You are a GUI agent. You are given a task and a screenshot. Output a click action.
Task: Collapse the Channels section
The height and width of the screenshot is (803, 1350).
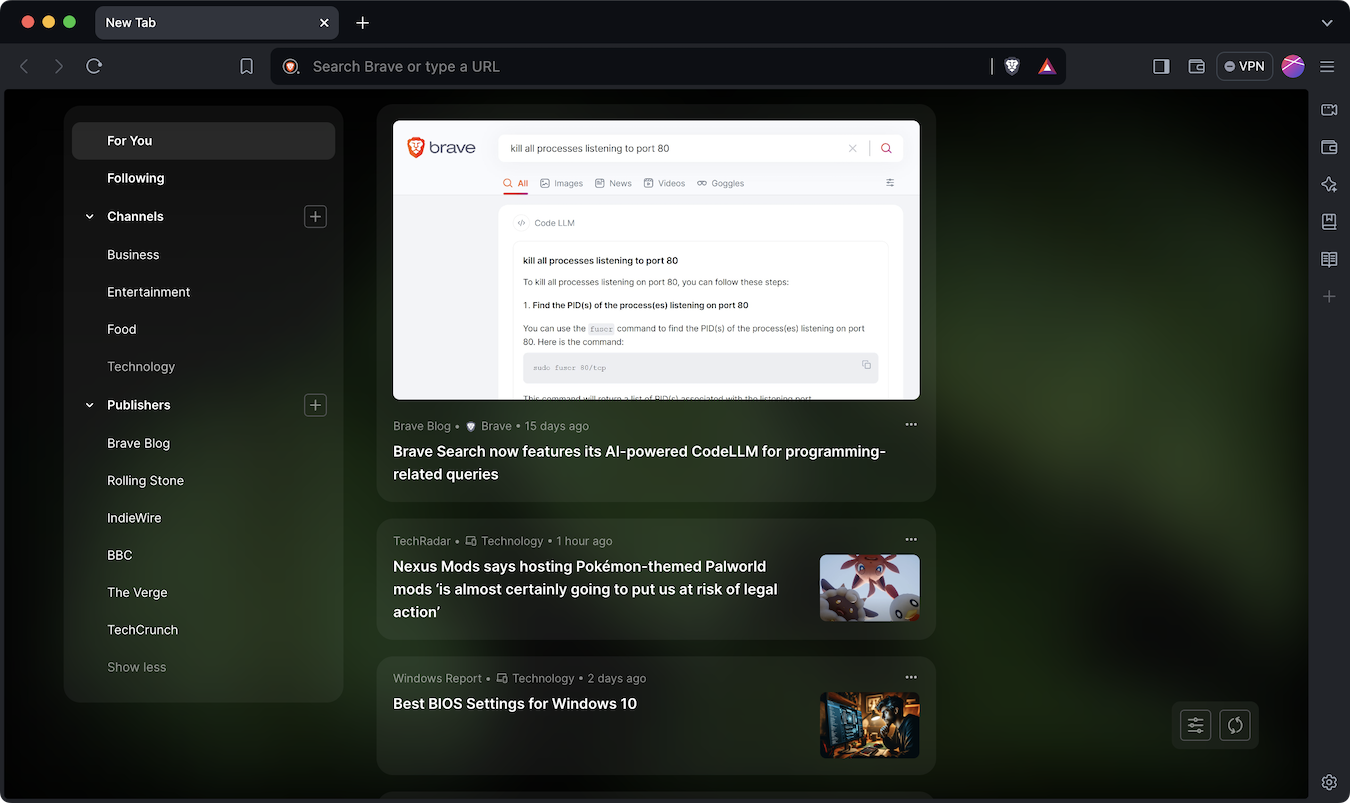tap(89, 216)
